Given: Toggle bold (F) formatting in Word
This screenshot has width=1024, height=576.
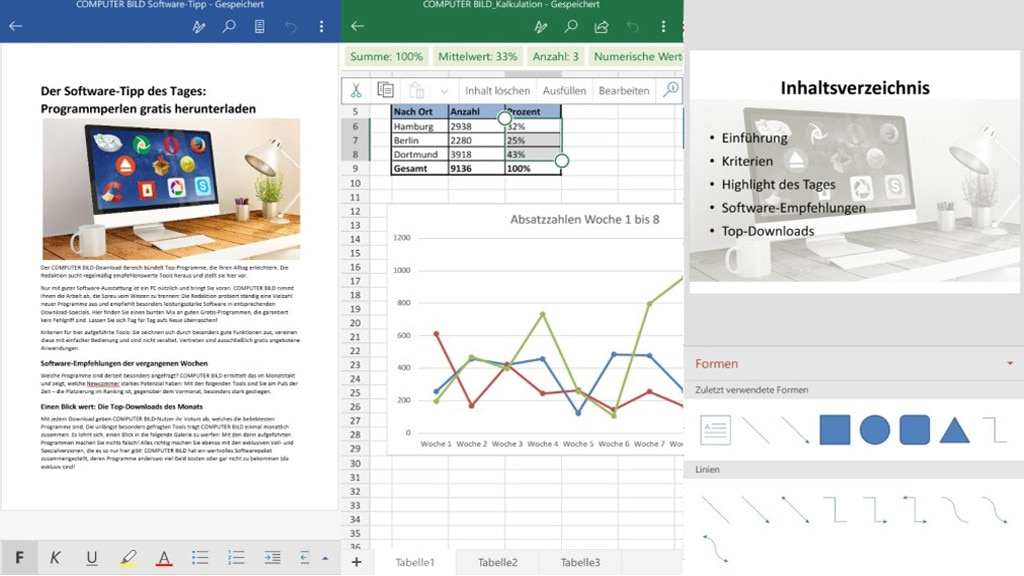Looking at the screenshot, I should (20, 558).
